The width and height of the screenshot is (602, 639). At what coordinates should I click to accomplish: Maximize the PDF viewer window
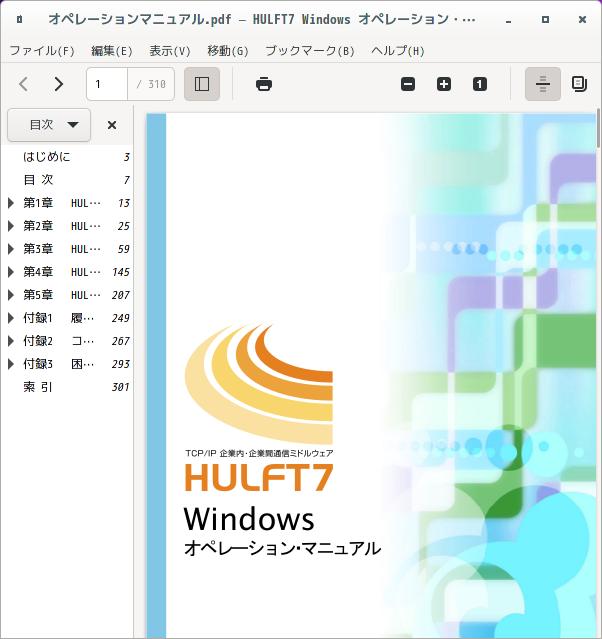coord(545,20)
